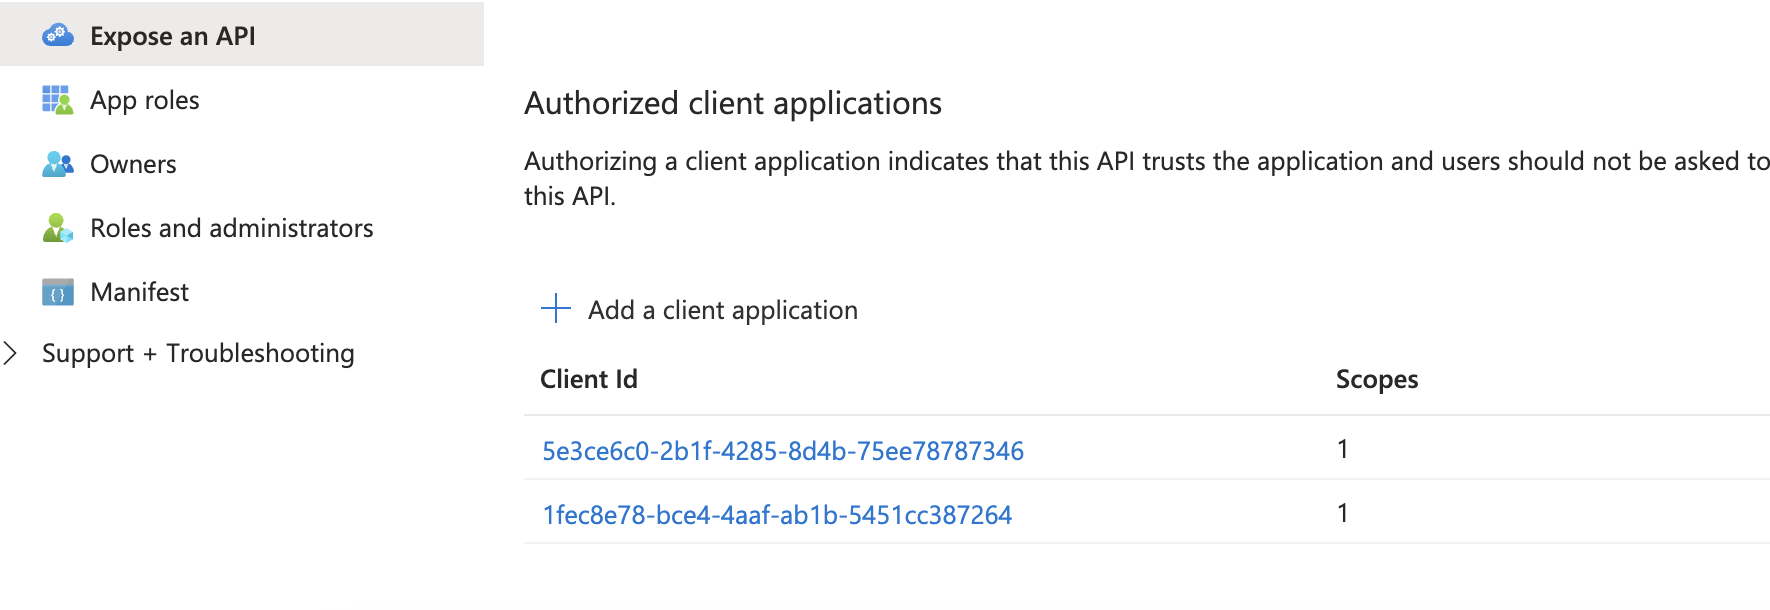The image size is (1770, 610).
Task: Open the Manifest page
Action: (242, 292)
